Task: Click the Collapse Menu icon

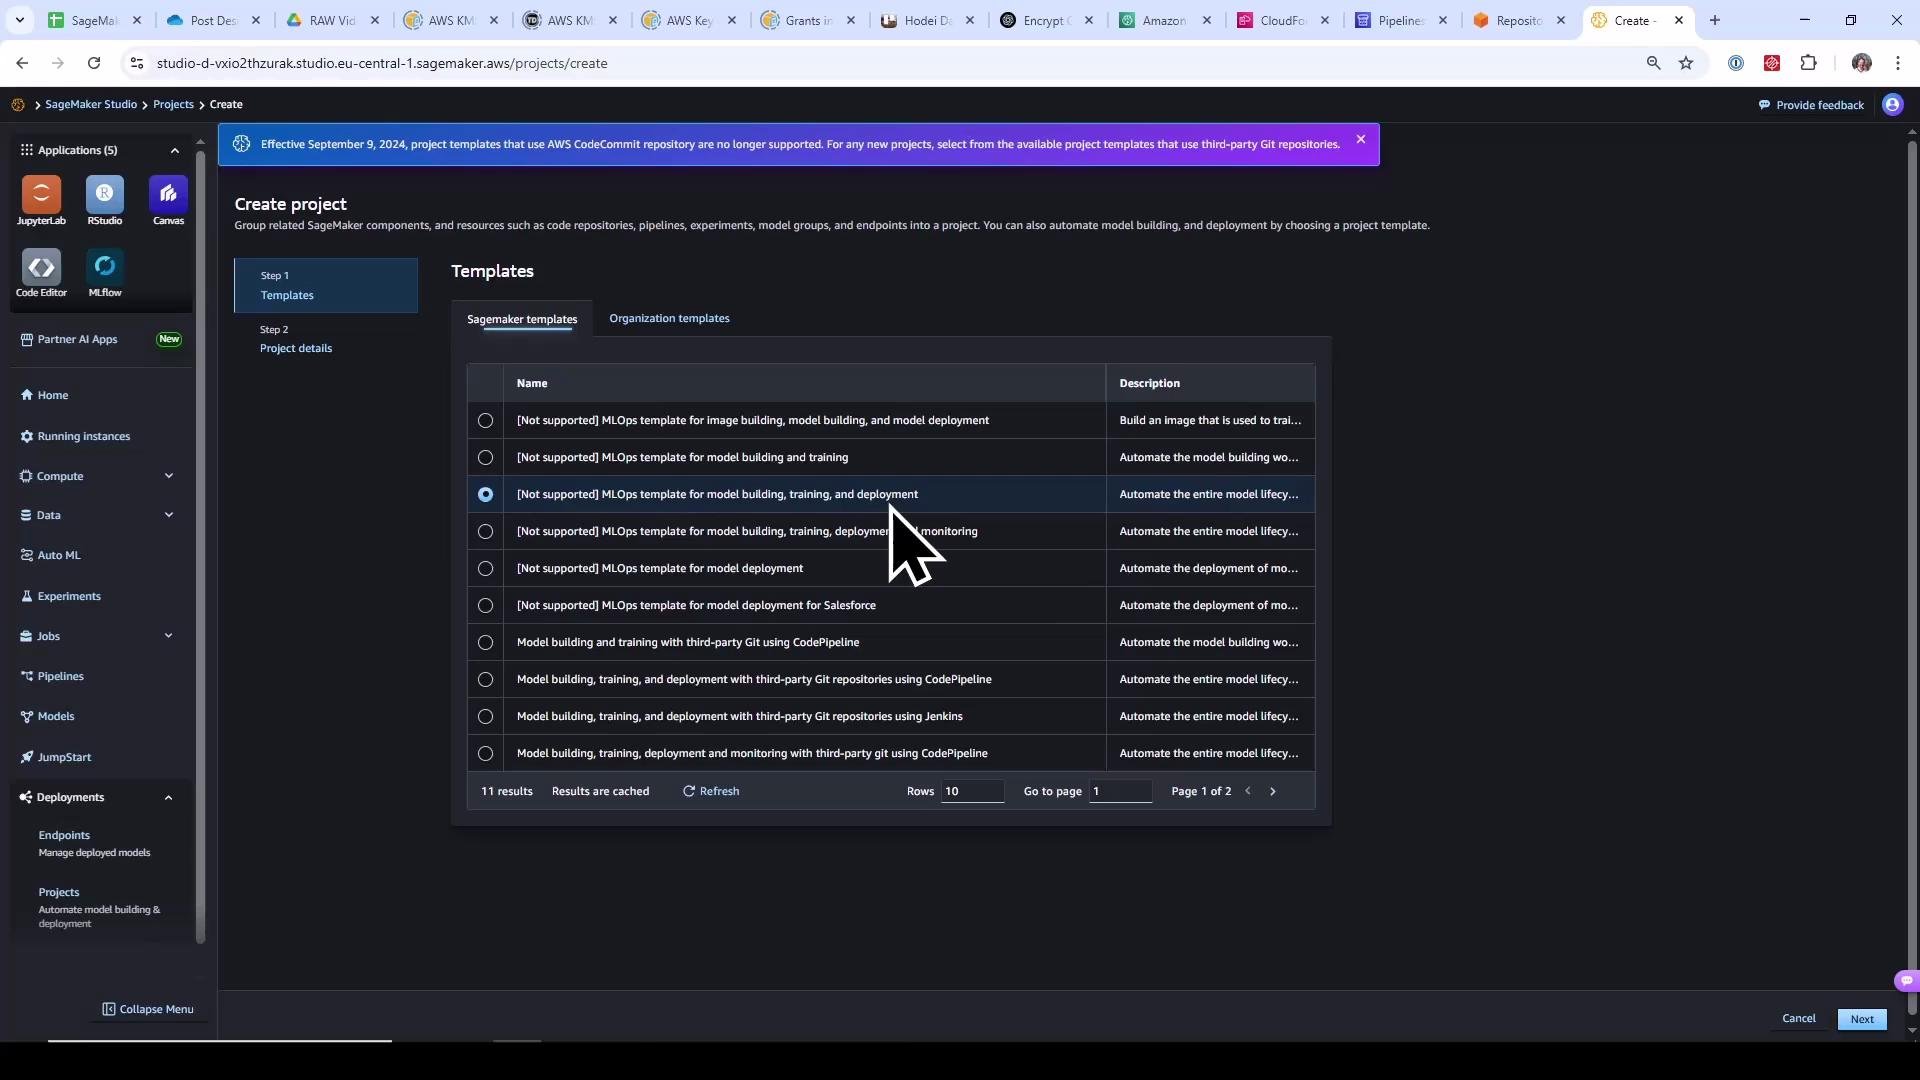Action: (109, 1009)
